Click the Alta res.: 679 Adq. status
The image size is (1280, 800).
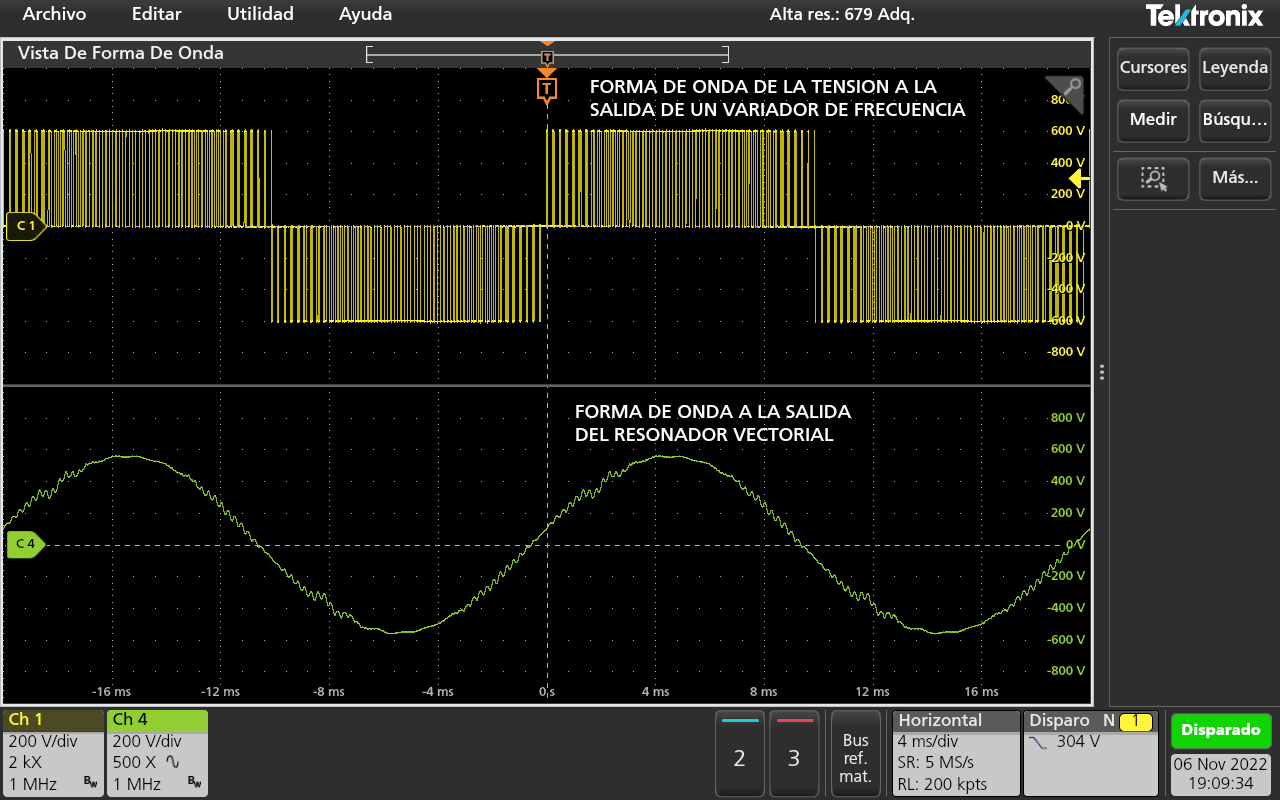coord(842,14)
